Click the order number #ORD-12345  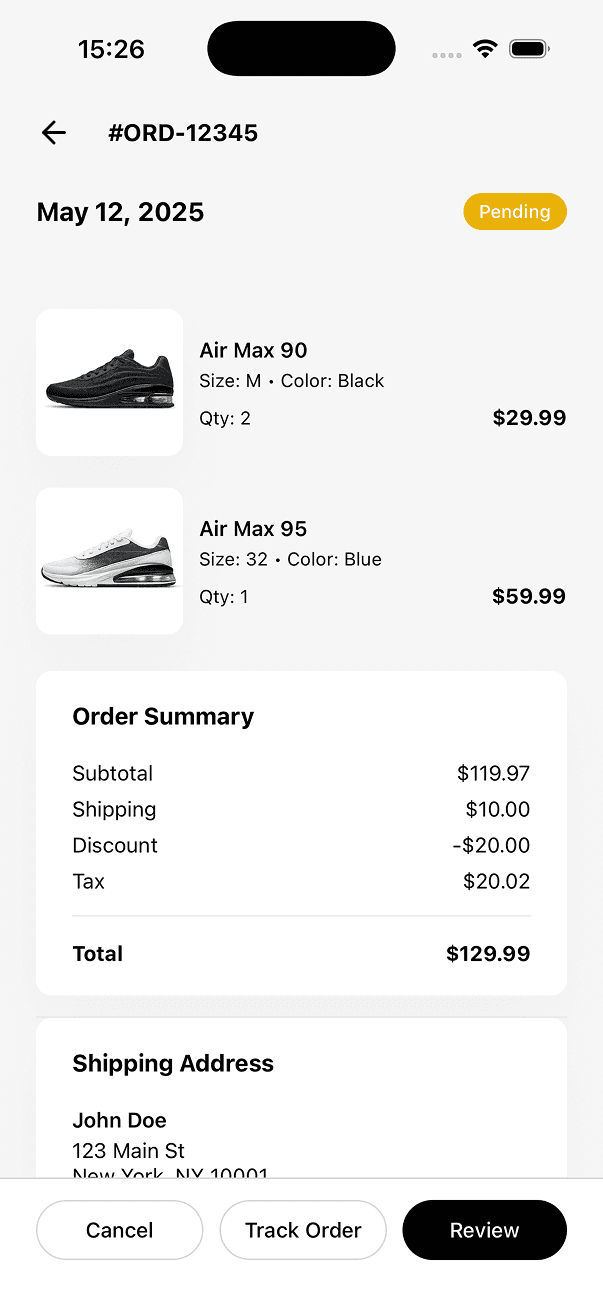coord(184,132)
